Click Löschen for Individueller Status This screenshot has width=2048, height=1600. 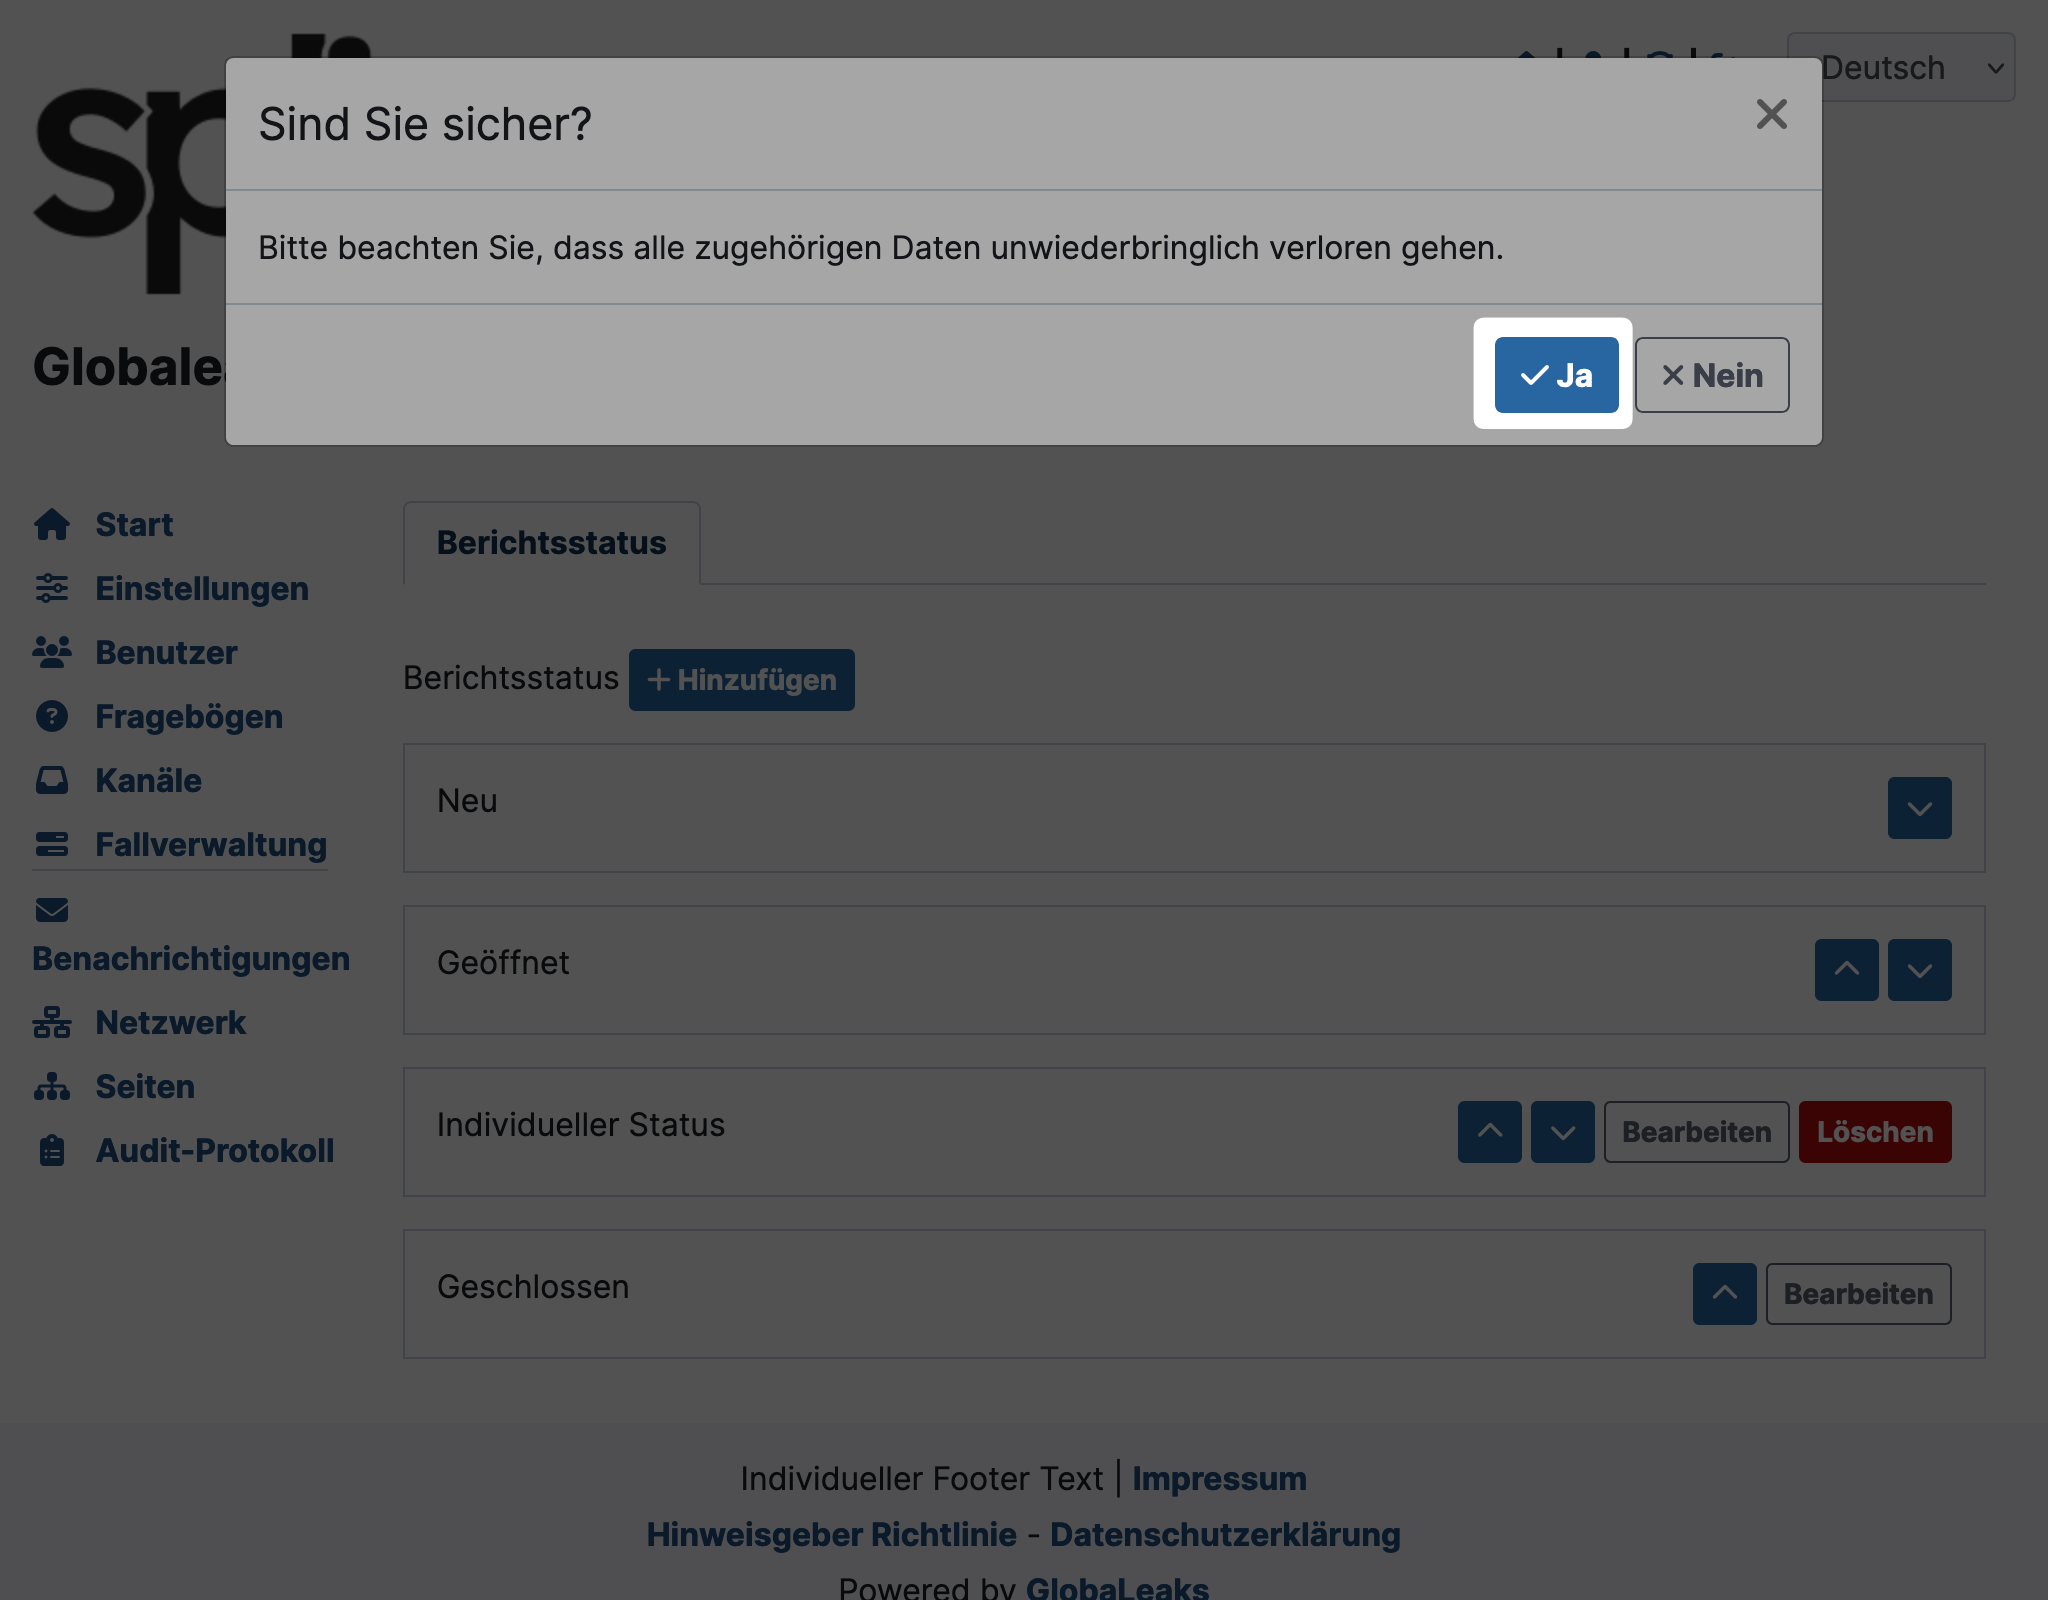pyautogui.click(x=1875, y=1132)
